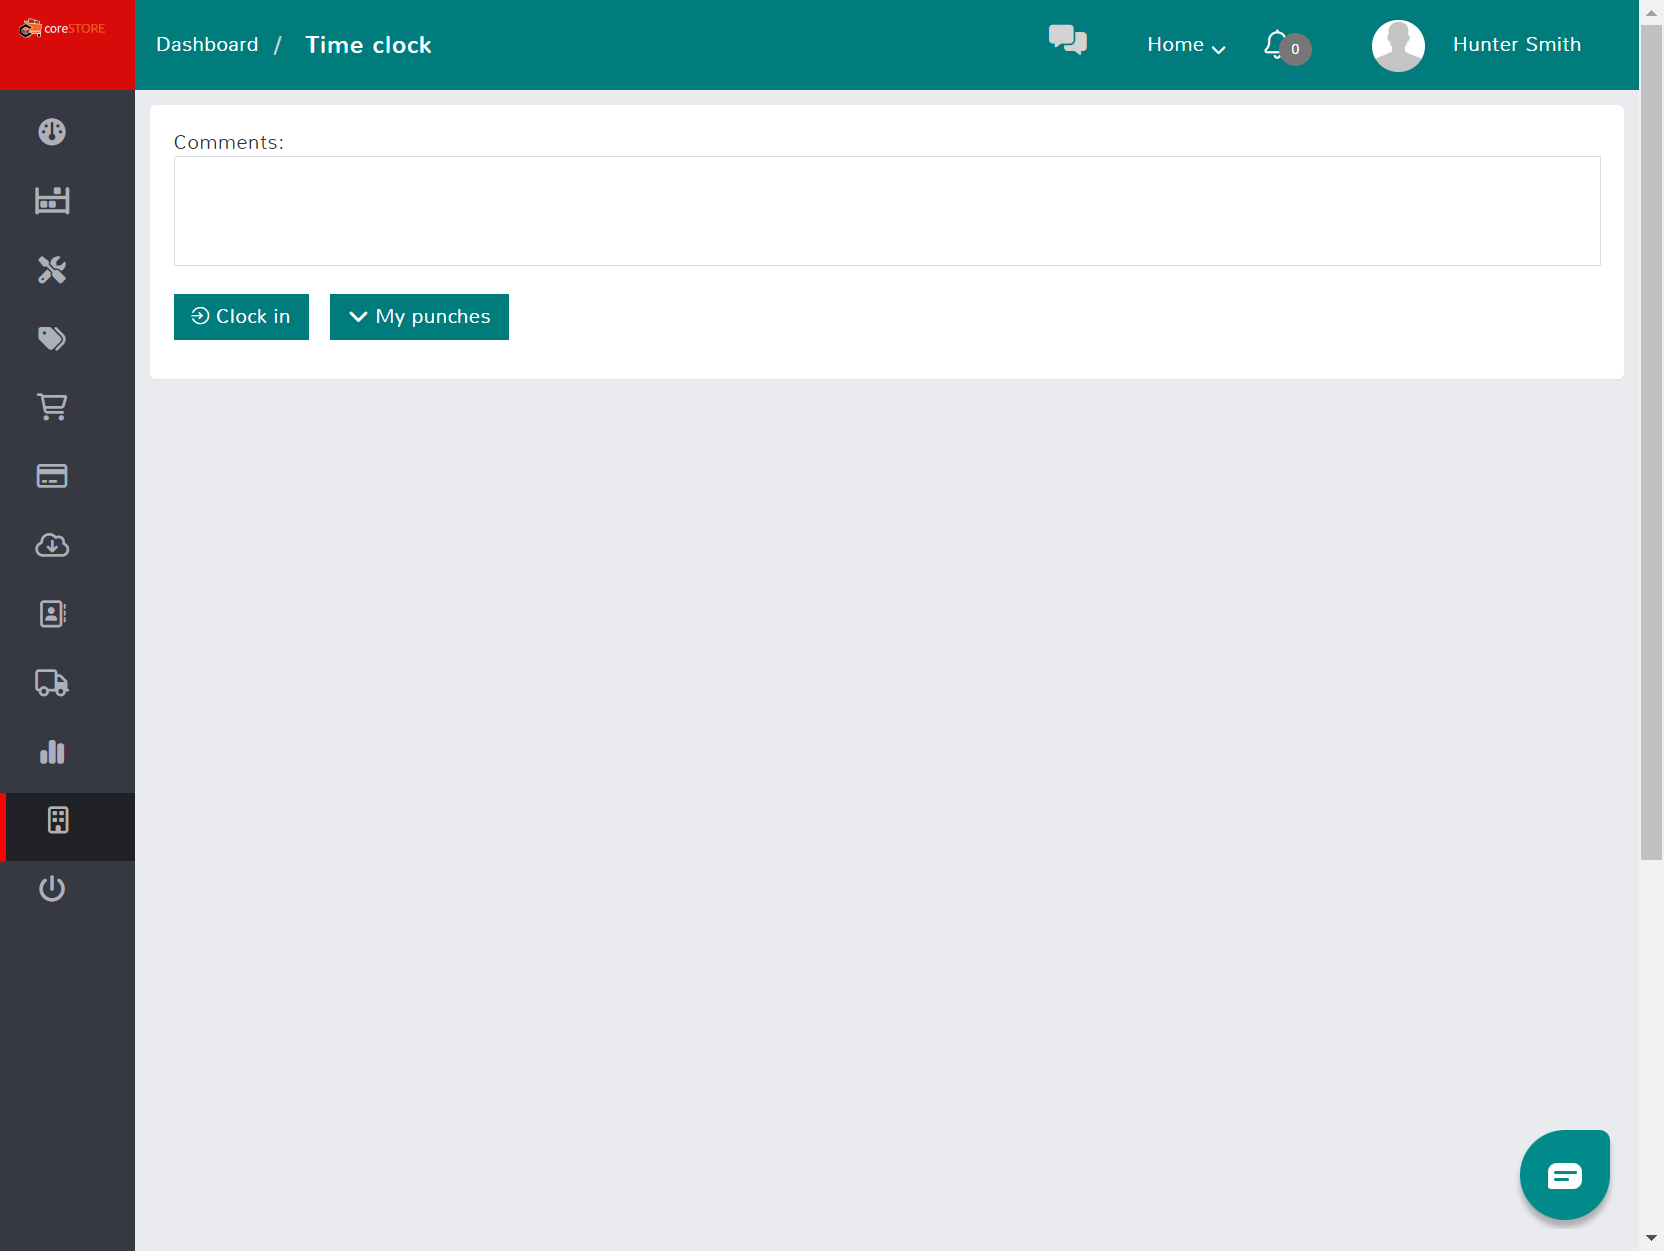
Task: Expand the Home dropdown menu
Action: pos(1186,45)
